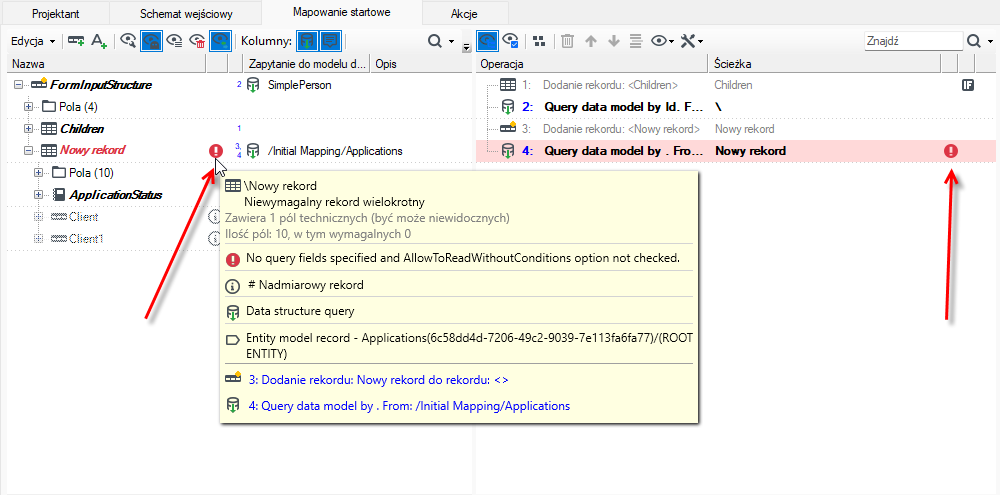Screen dimensions: 1000x495
Task: Click the Nazwa column header
Action: tap(106, 64)
